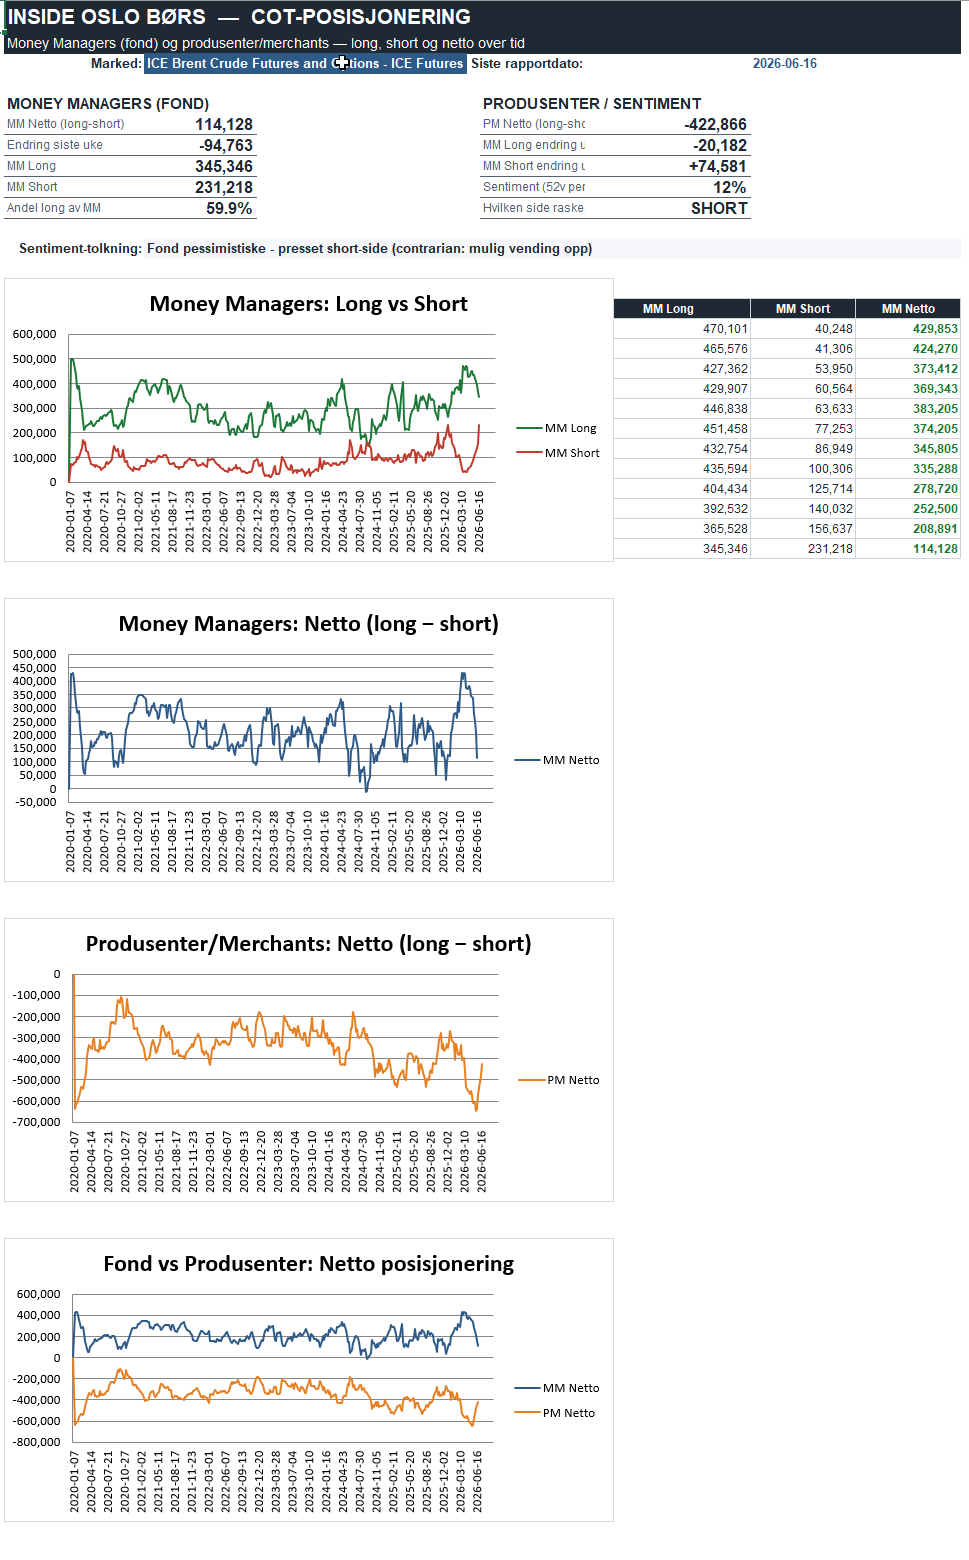969x1560 pixels.
Task: Click MM Netto legend in Fond vs Produsenter chart
Action: click(x=557, y=1388)
